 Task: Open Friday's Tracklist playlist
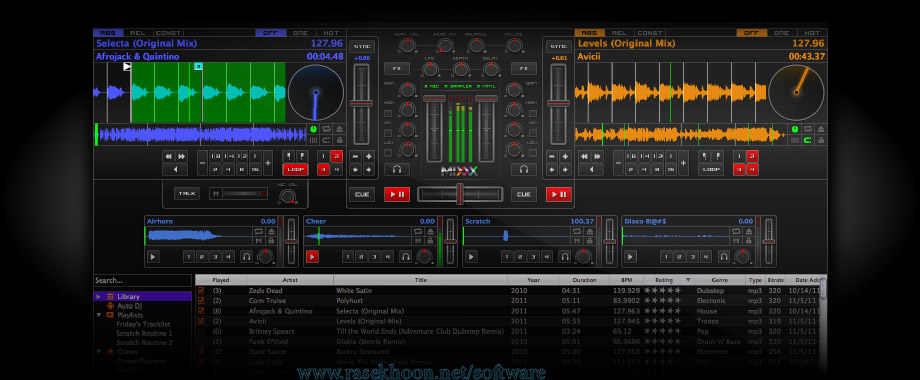[143, 324]
